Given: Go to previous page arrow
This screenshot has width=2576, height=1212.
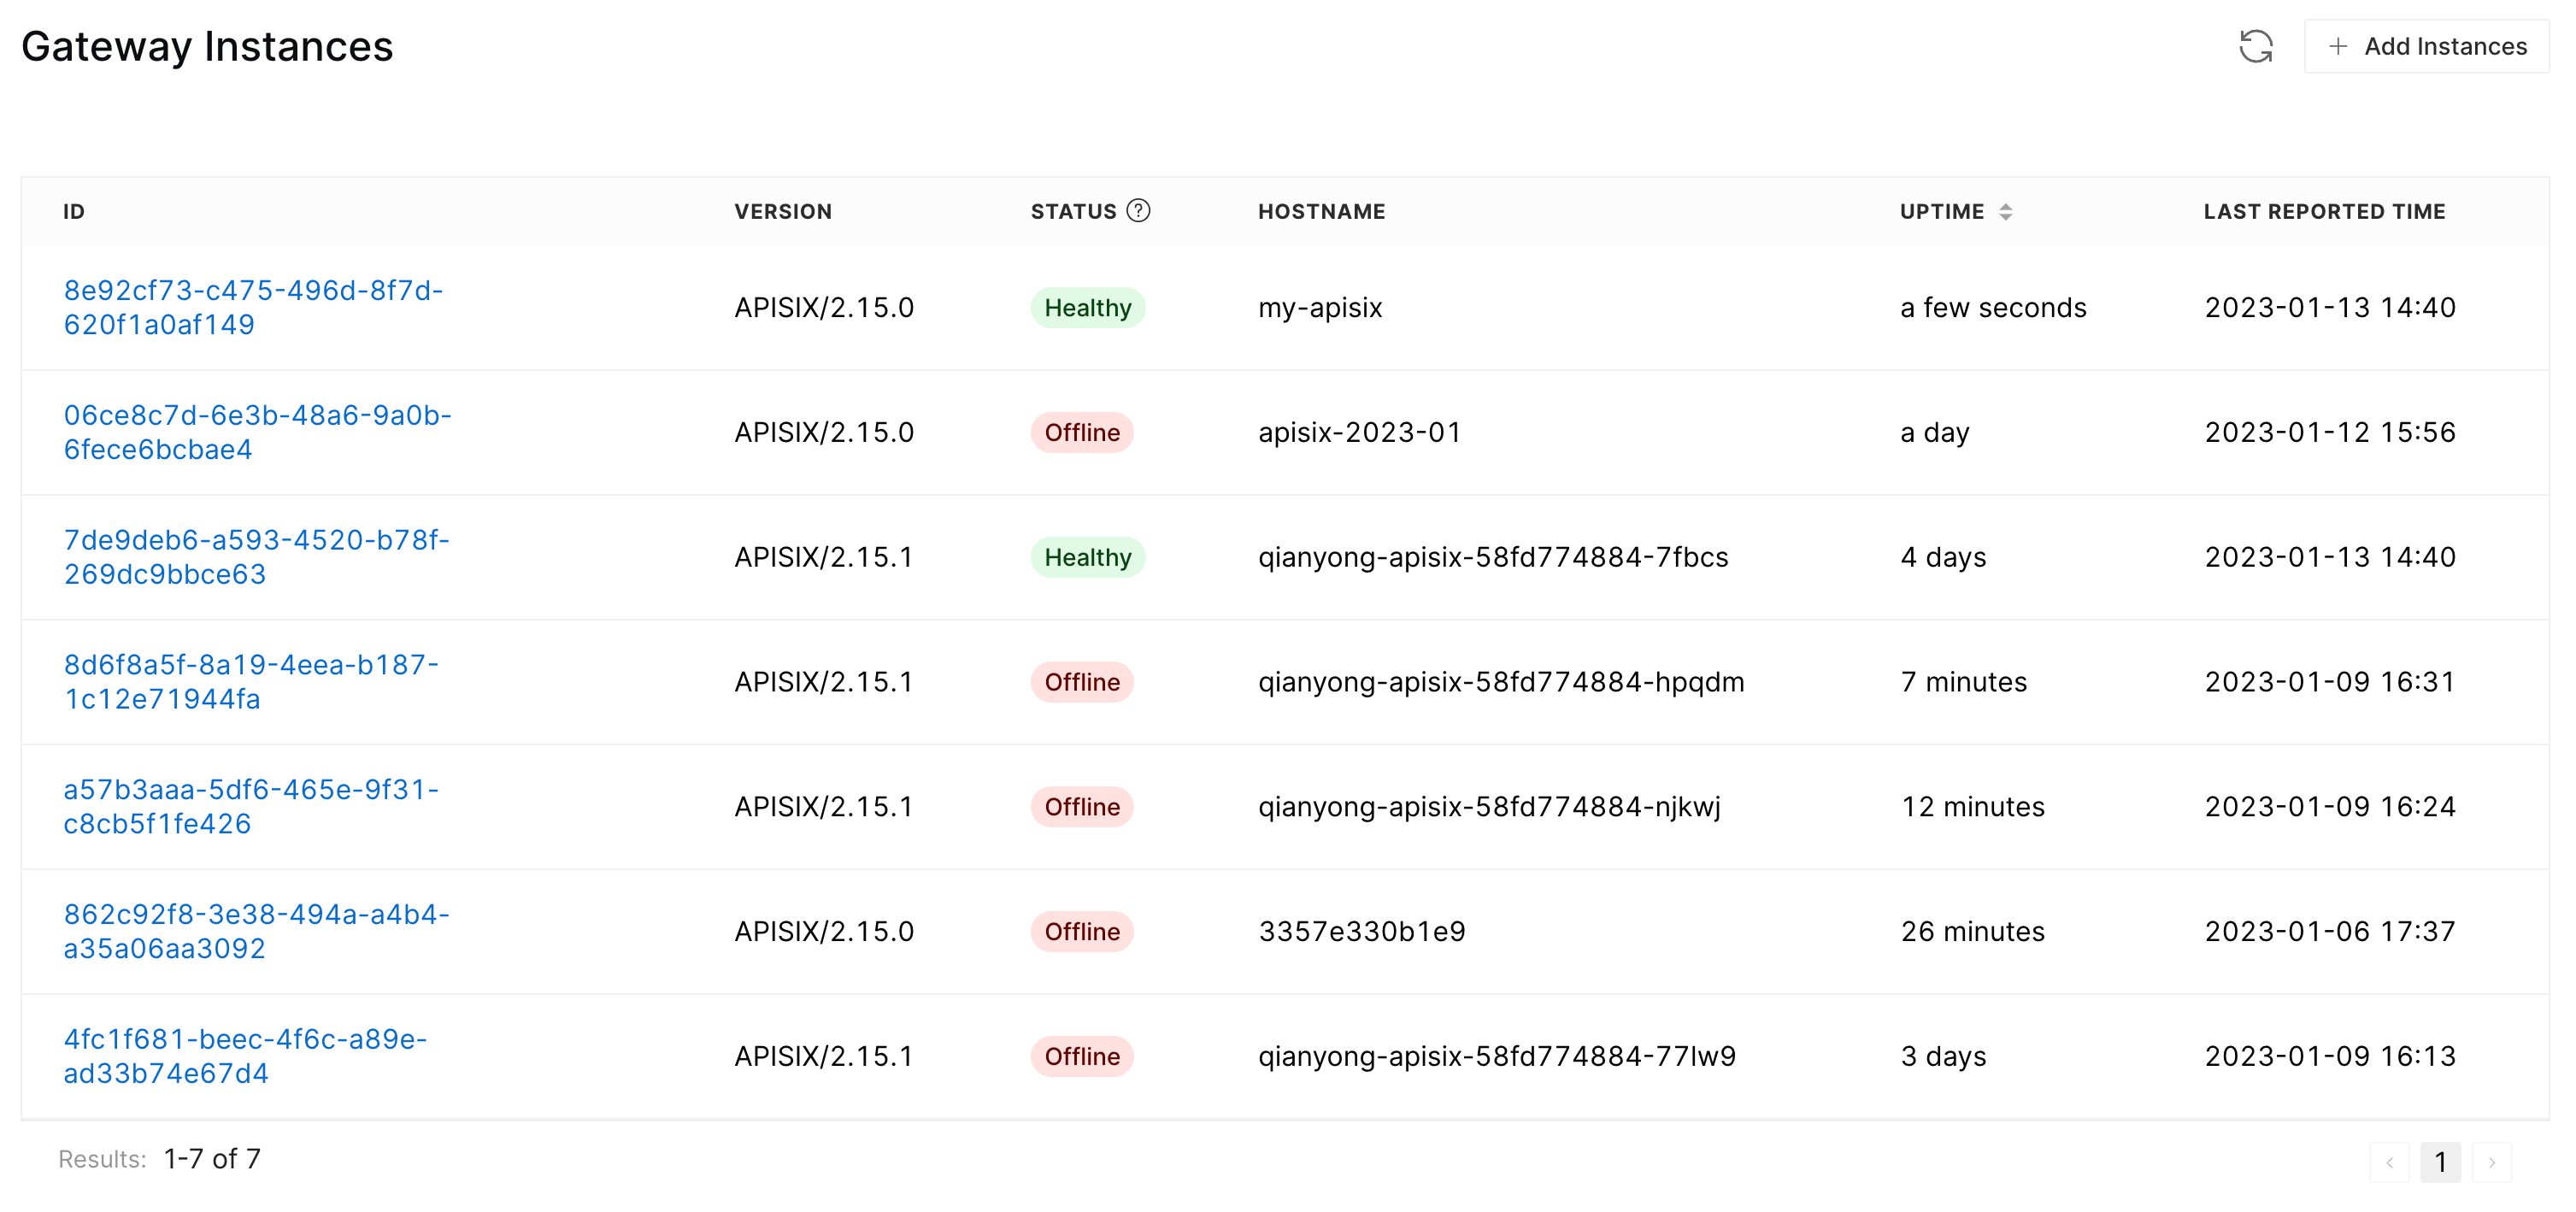Looking at the screenshot, I should [2389, 1162].
